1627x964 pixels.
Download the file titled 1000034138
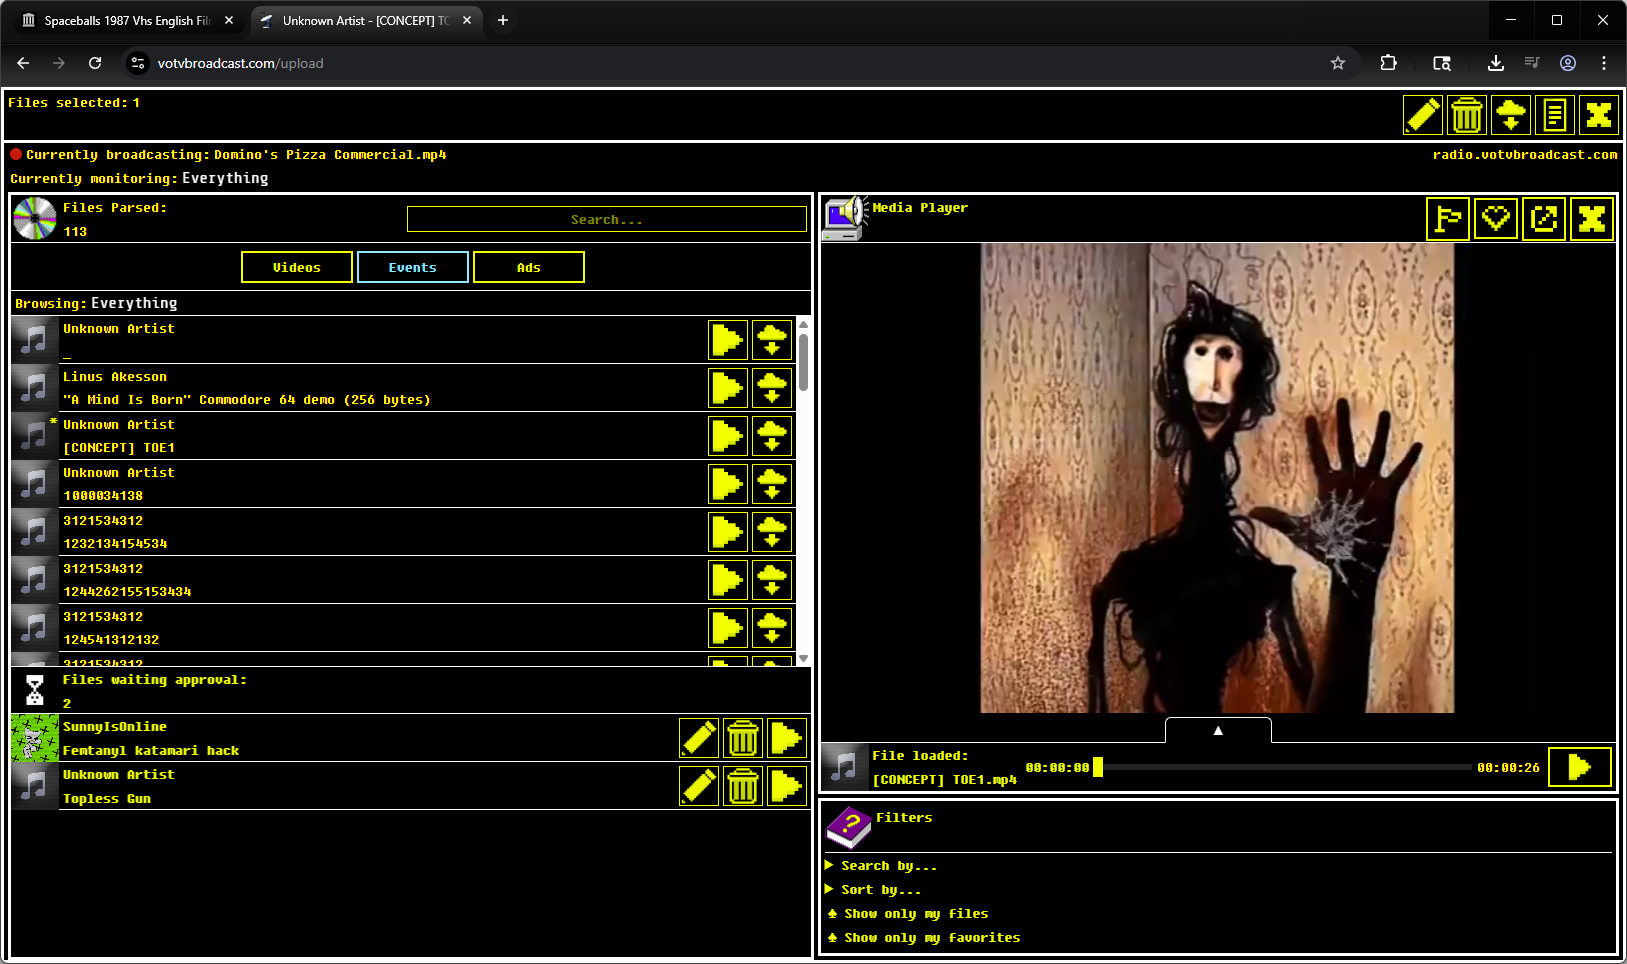(772, 484)
